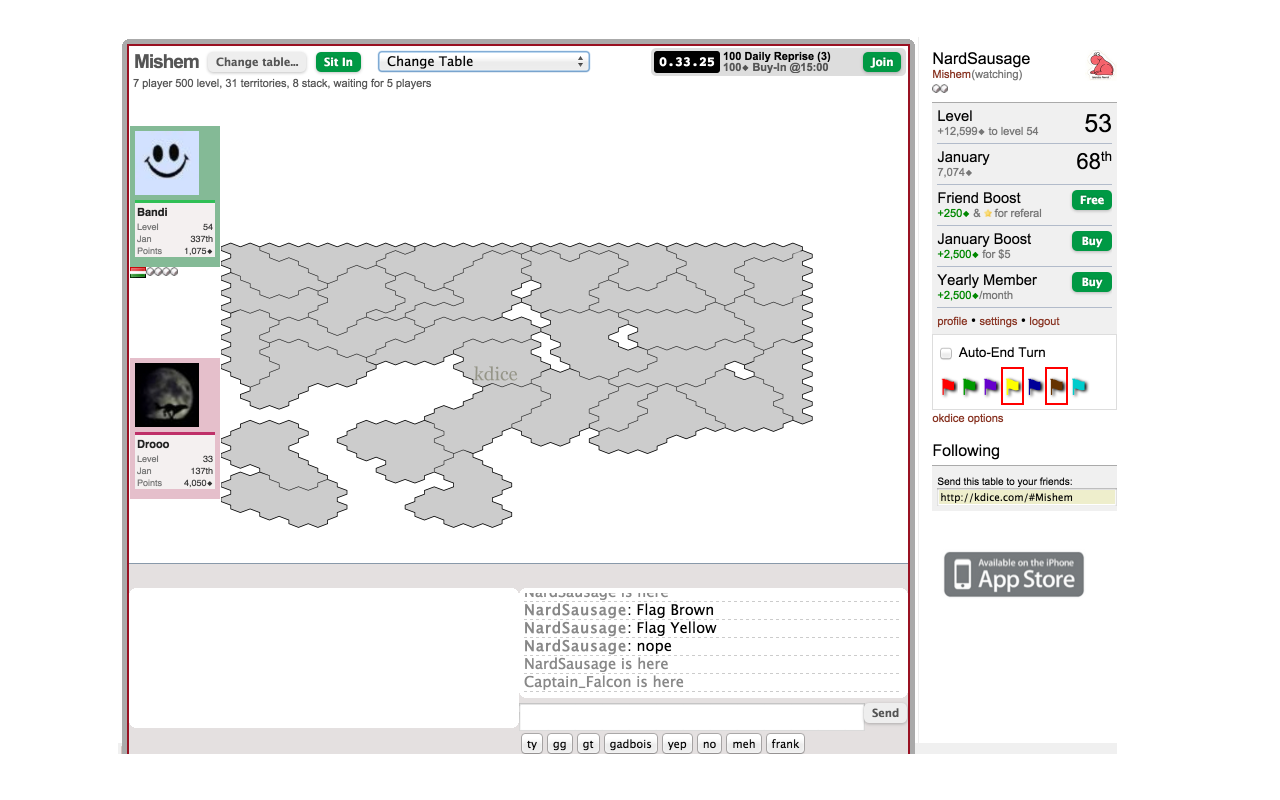Click the 'meh' quick chat button

click(x=744, y=744)
